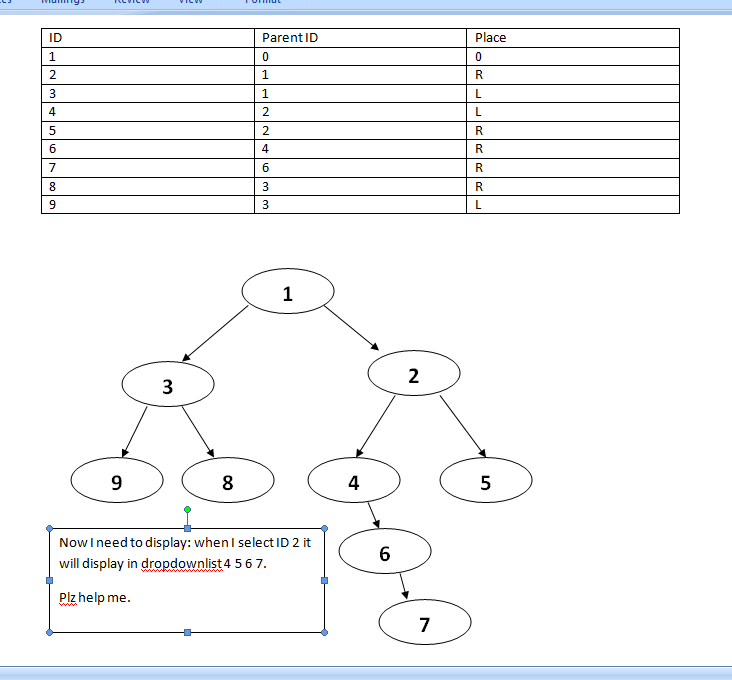Select the arrow from node 3 to node 8
Image resolution: width=732 pixels, height=680 pixels.
click(198, 432)
